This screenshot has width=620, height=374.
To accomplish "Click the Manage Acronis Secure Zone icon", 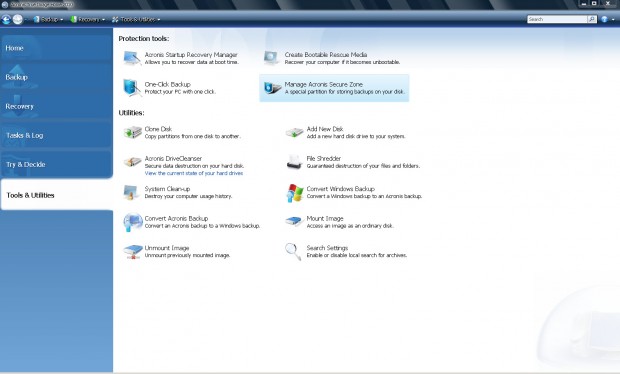I will pos(272,88).
